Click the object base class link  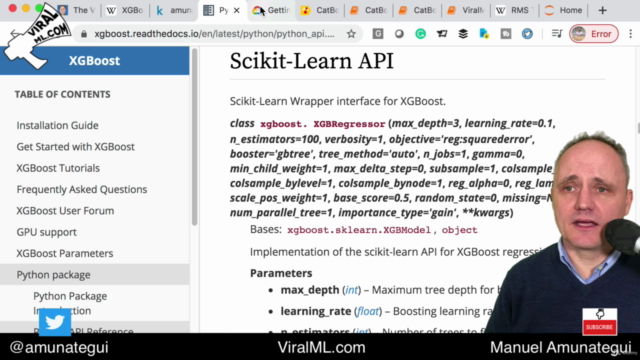[x=459, y=230]
